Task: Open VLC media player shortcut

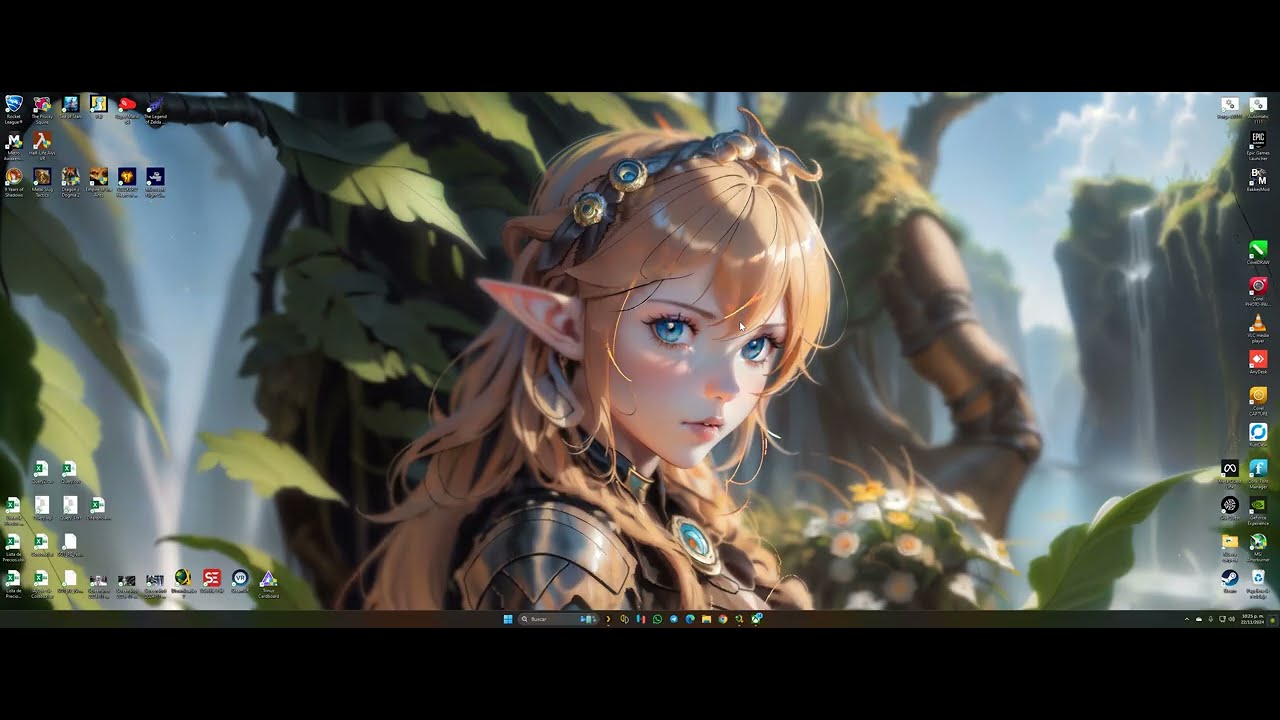Action: tap(1258, 328)
